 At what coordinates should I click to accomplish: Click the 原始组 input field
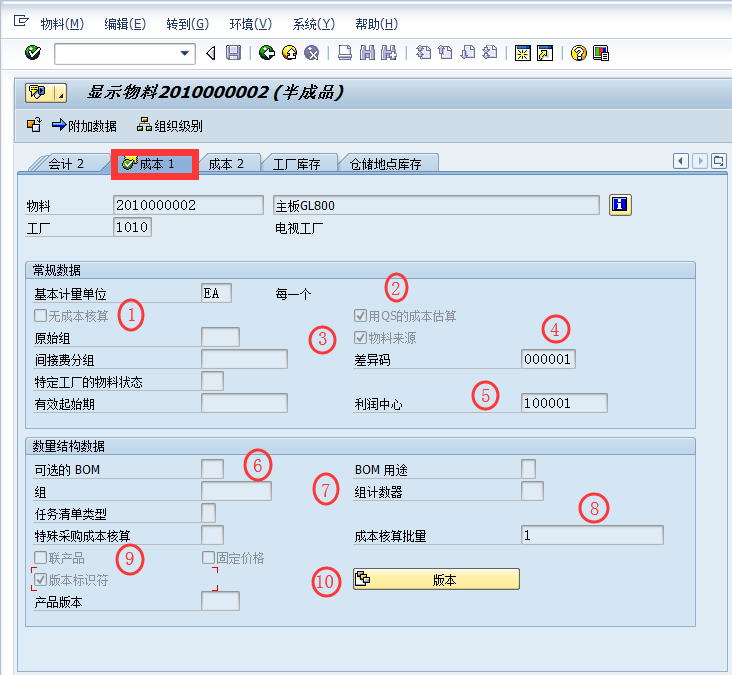(220, 337)
